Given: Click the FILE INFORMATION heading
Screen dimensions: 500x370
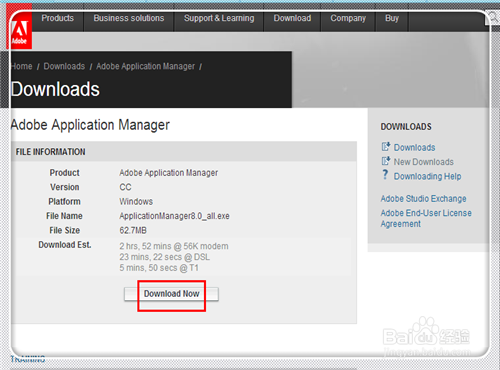Looking at the screenshot, I should click(x=50, y=152).
